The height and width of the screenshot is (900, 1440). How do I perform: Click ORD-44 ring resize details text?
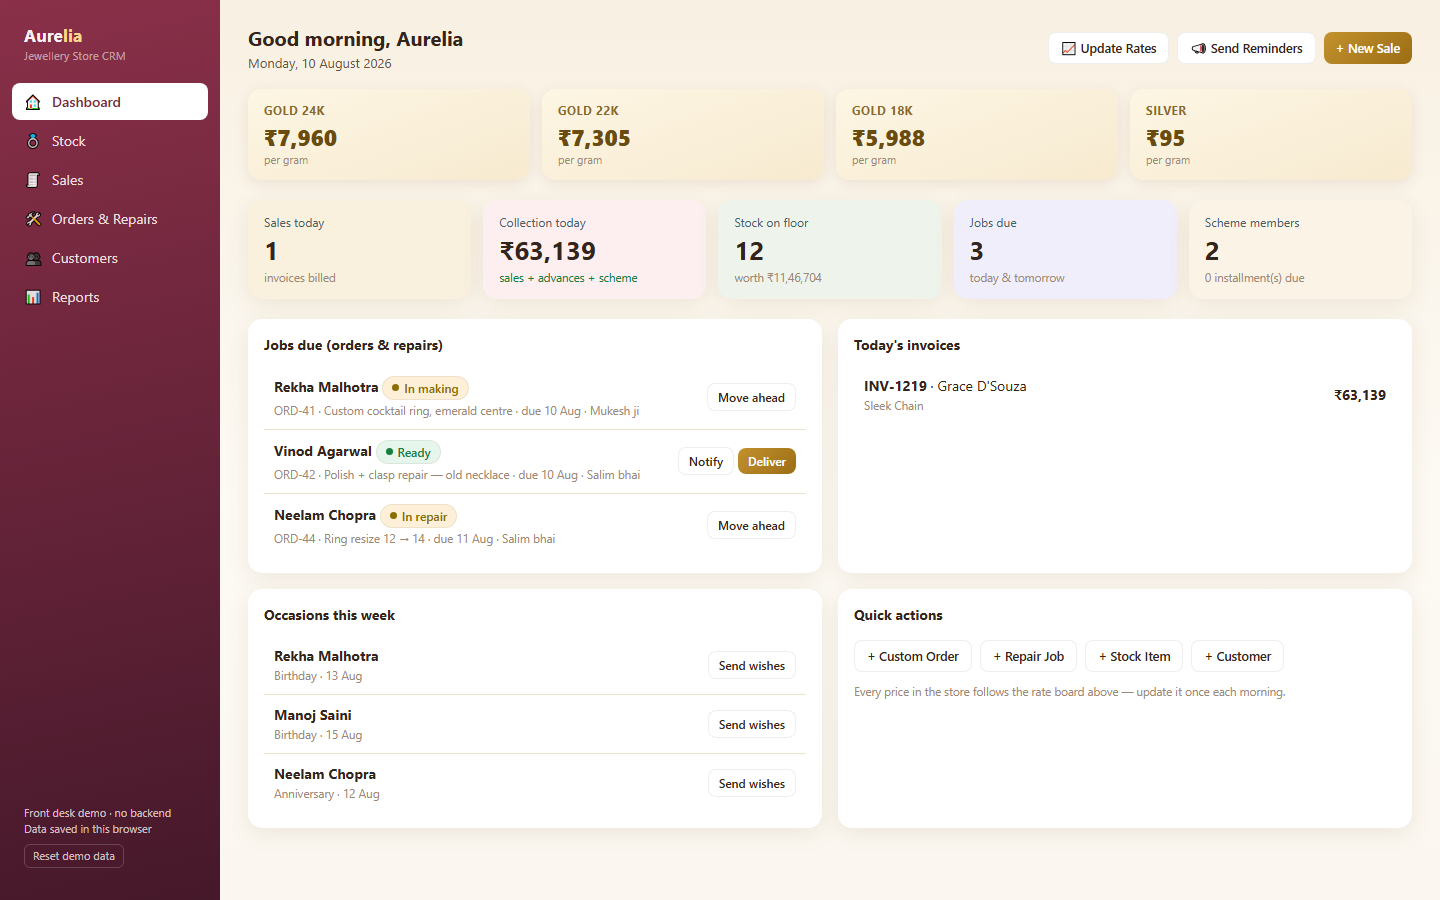pyautogui.click(x=414, y=539)
